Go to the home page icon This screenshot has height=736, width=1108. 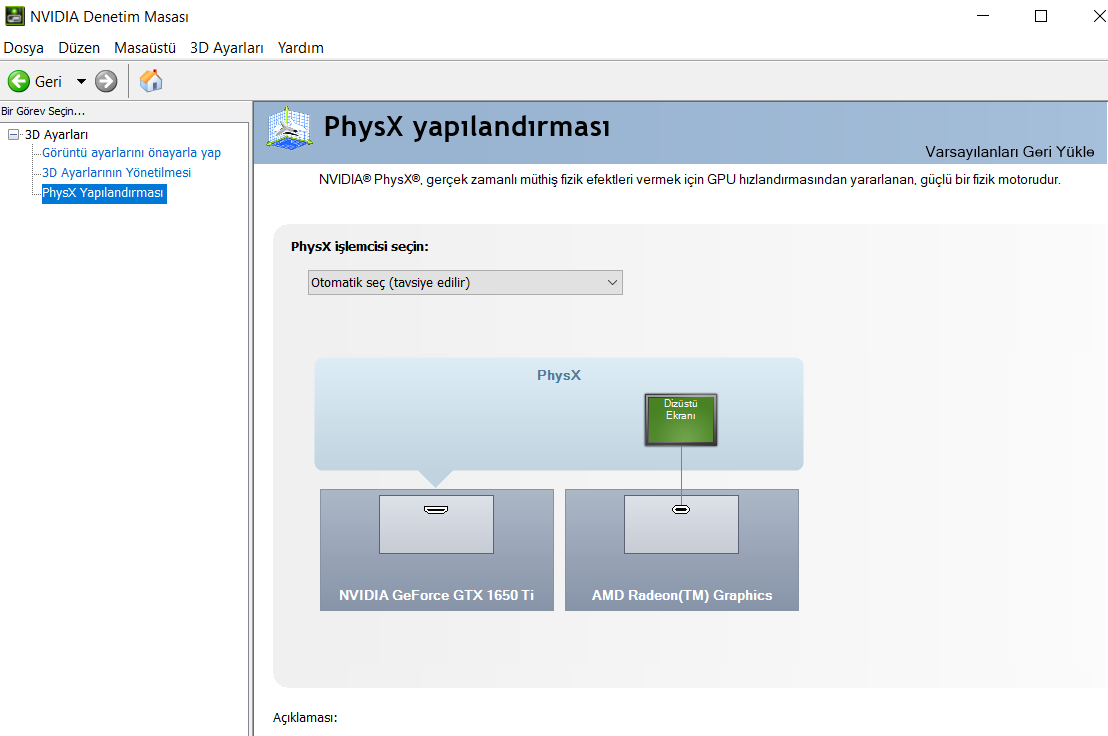point(151,81)
